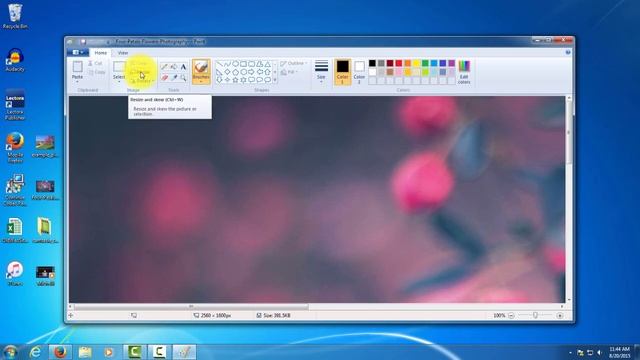Image resolution: width=640 pixels, height=360 pixels.
Task: Choose the Down arrow shape
Action: 219,80
